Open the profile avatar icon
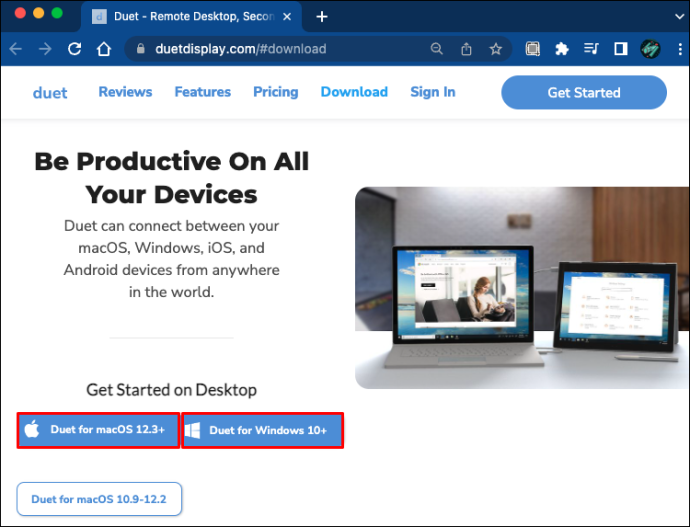 [x=650, y=49]
